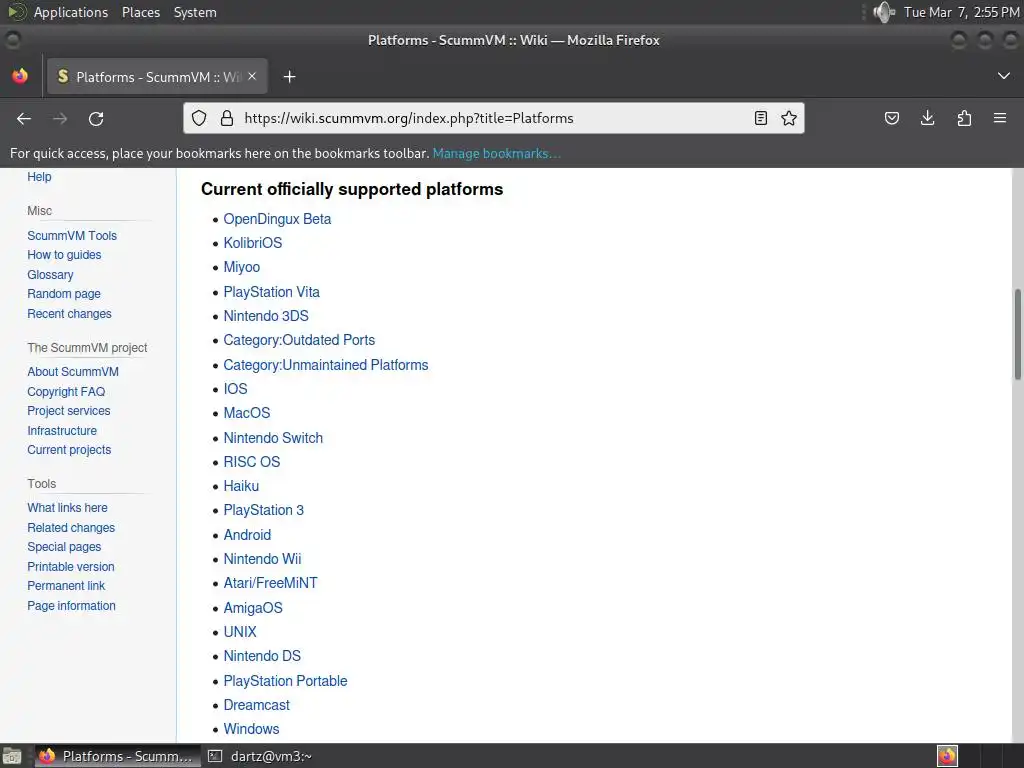The height and width of the screenshot is (768, 1024).
Task: Open the System menu
Action: (x=195, y=12)
